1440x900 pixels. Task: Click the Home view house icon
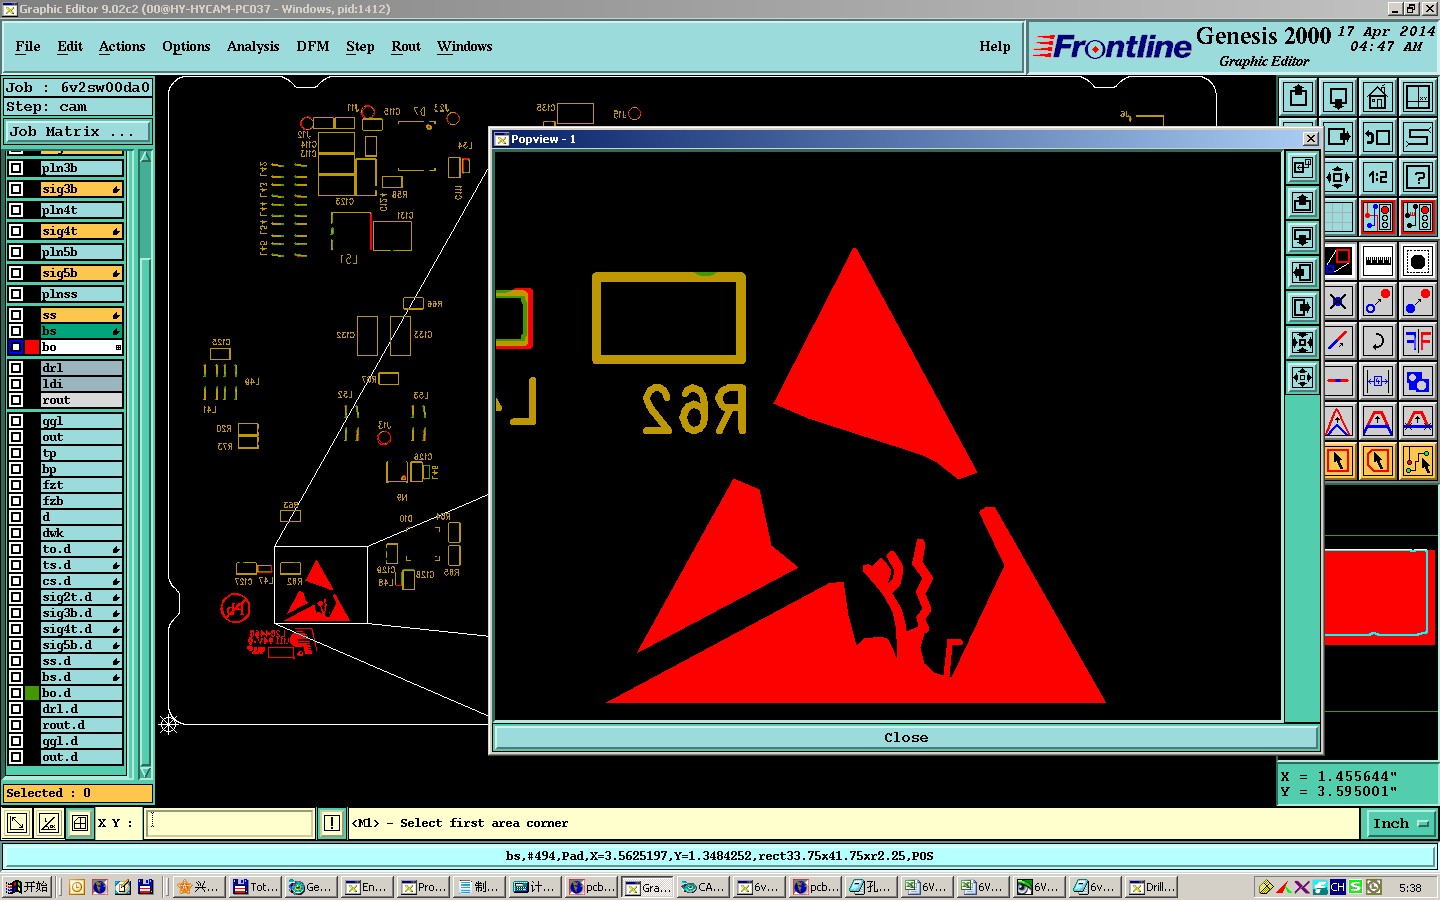(x=1378, y=97)
